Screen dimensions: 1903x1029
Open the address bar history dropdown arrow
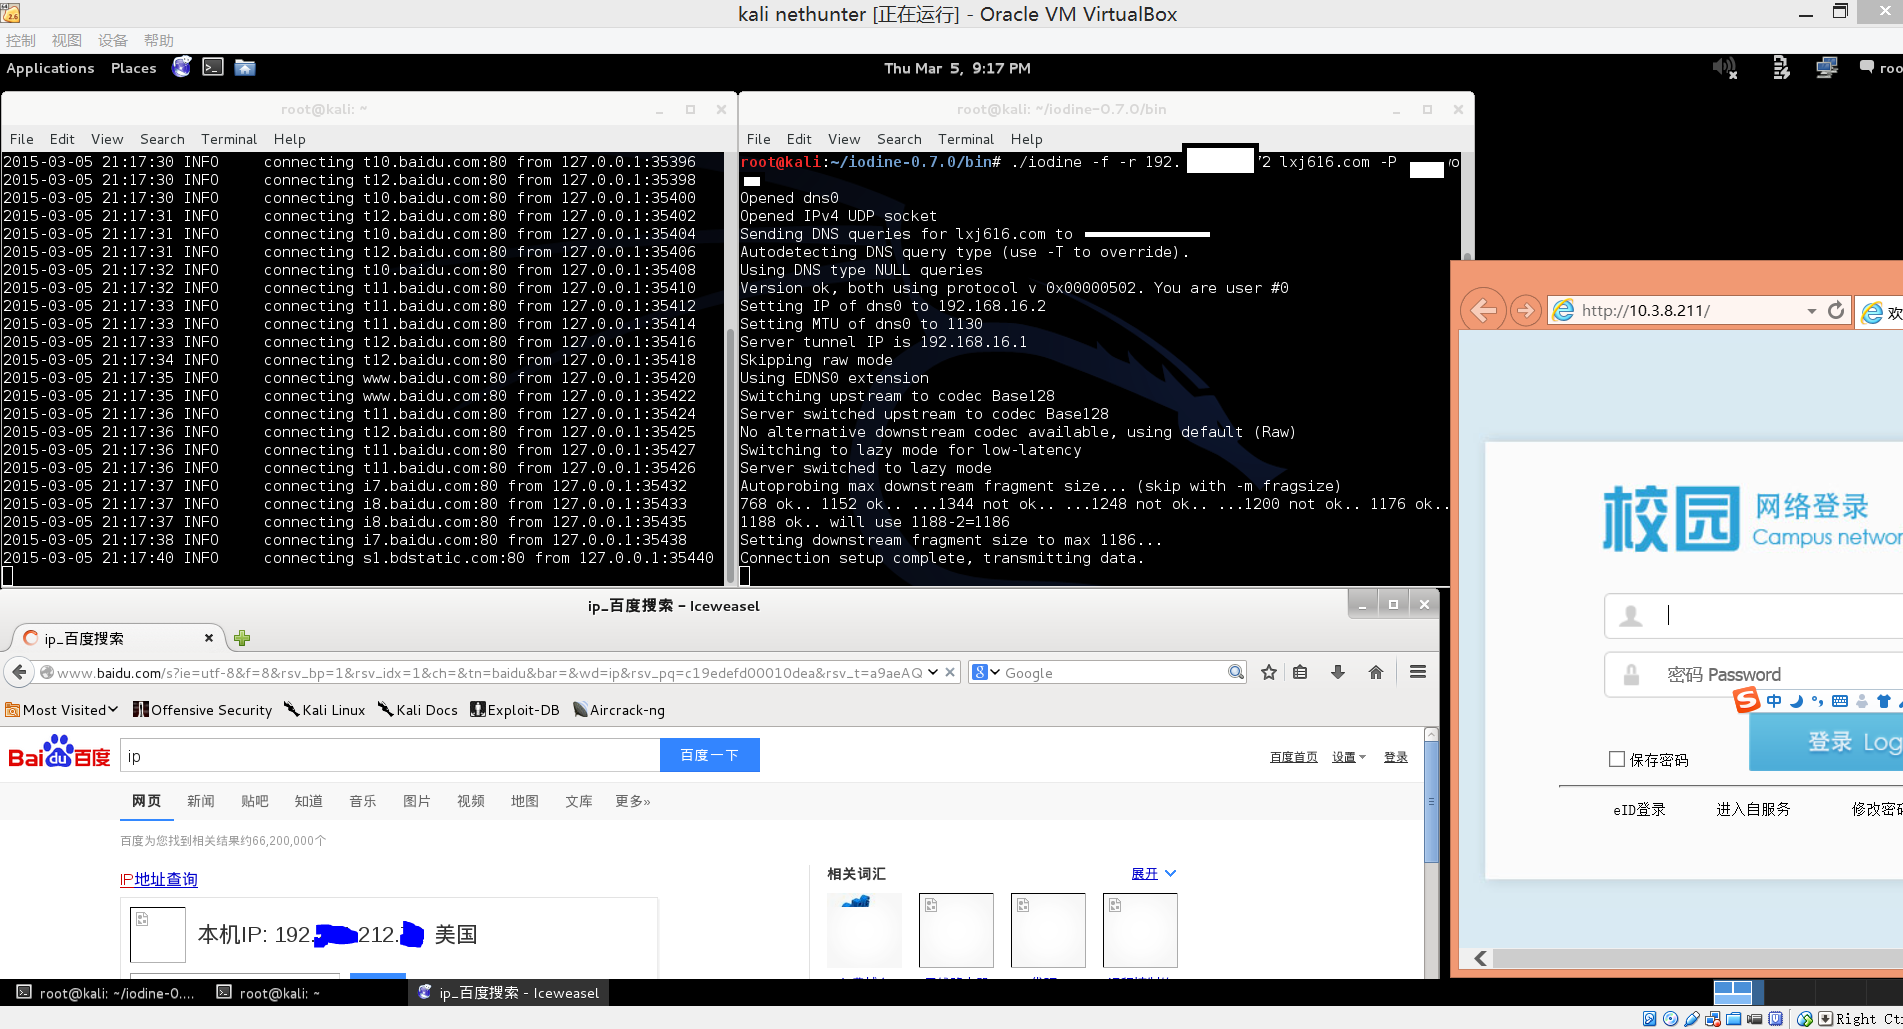(x=933, y=672)
